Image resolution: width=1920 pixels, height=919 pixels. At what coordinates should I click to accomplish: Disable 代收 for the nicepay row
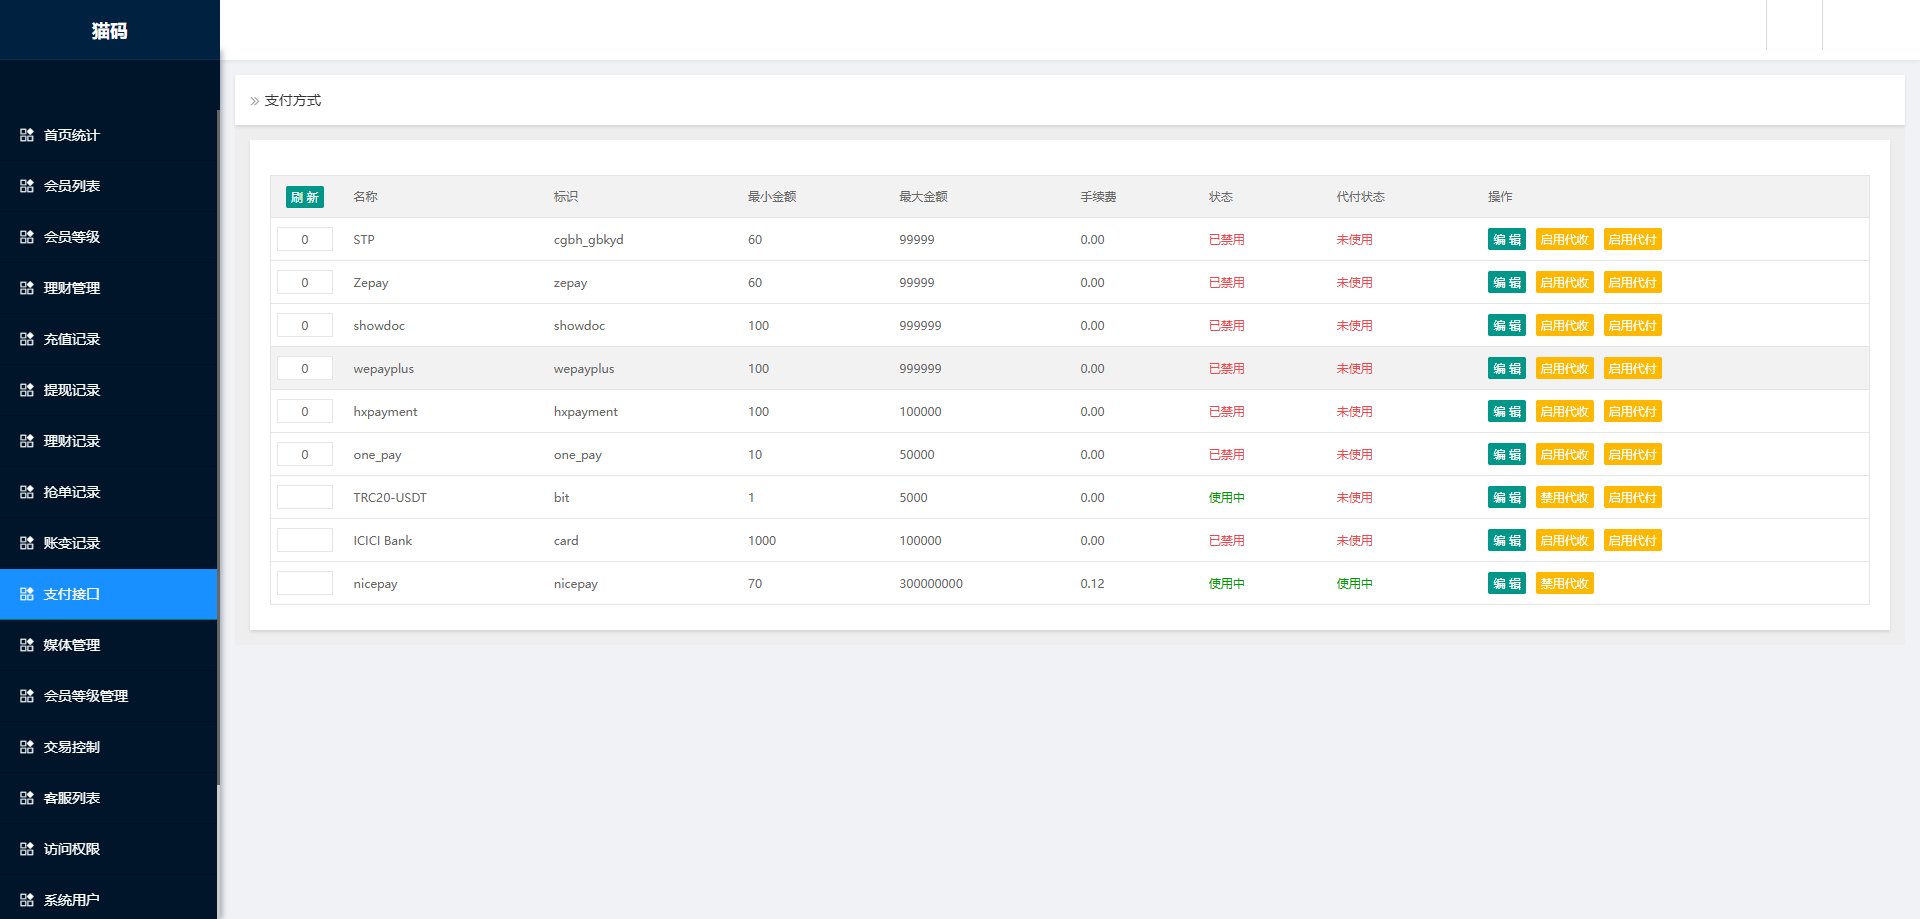[1564, 584]
